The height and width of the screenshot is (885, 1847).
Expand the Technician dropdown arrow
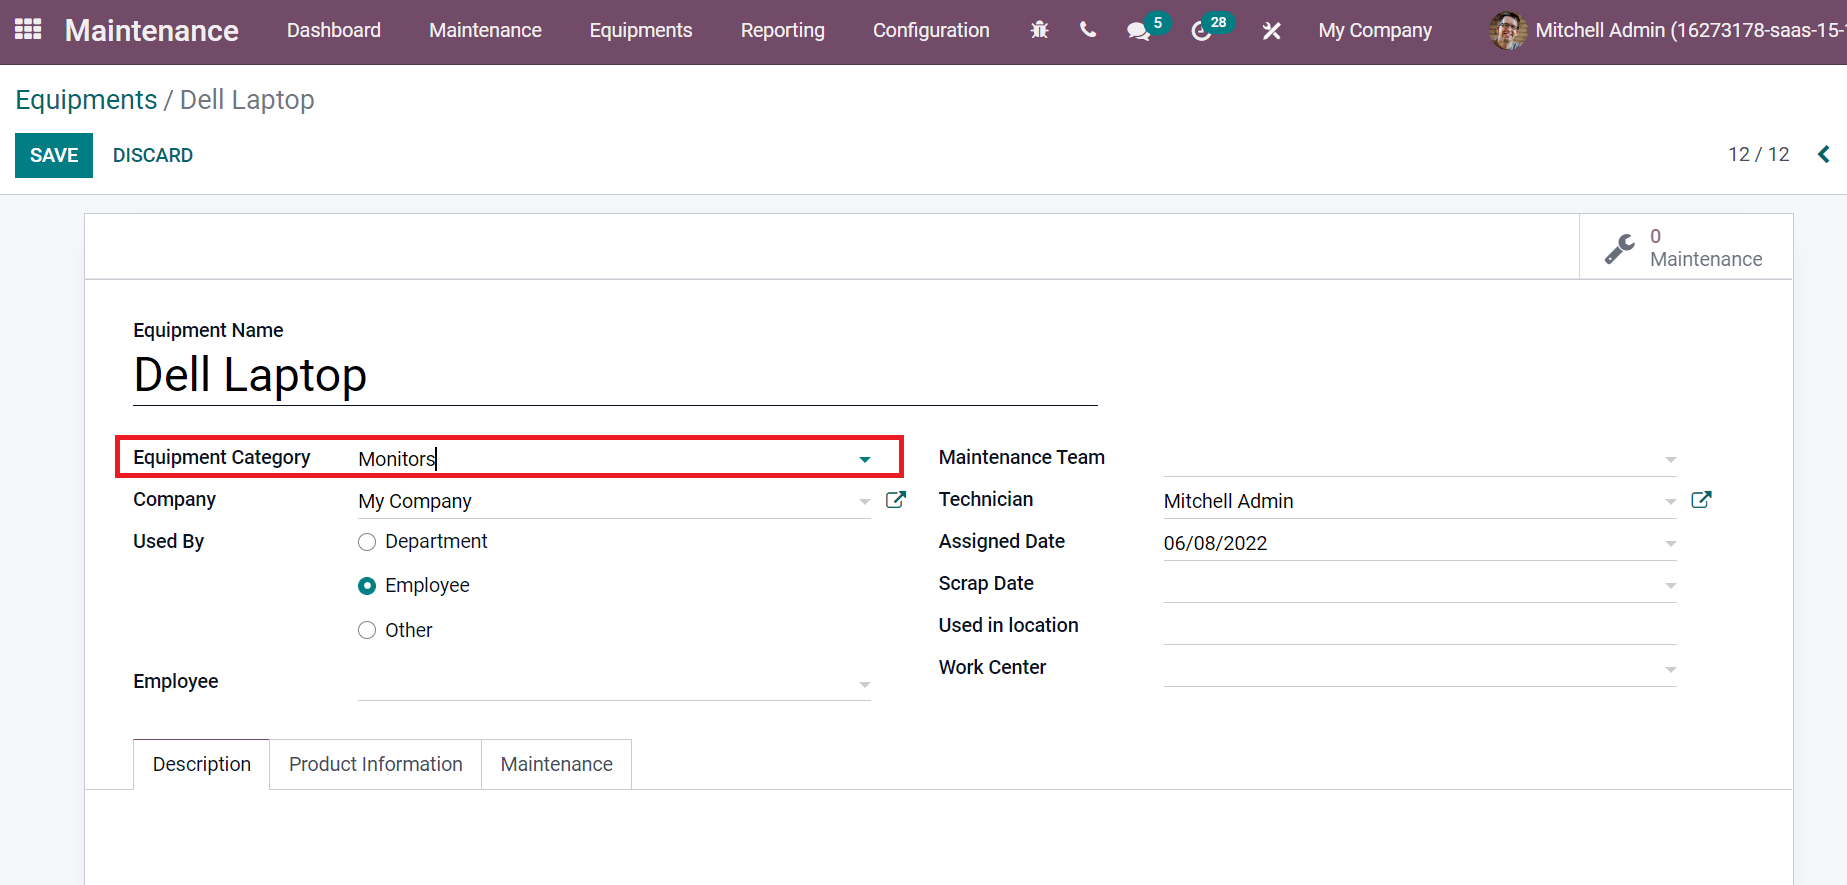pyautogui.click(x=1670, y=502)
